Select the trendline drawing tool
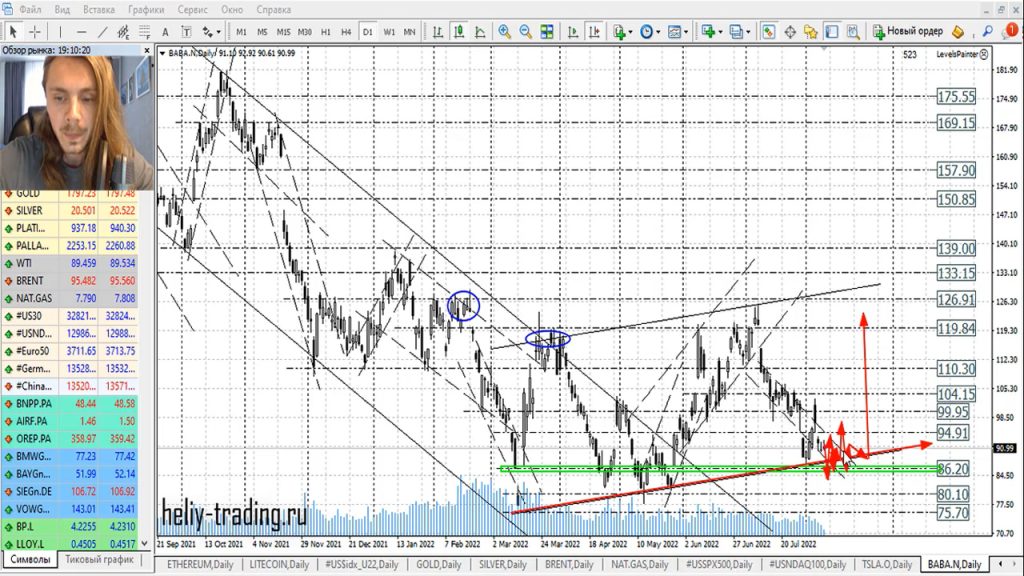1024x576 pixels. click(x=103, y=31)
